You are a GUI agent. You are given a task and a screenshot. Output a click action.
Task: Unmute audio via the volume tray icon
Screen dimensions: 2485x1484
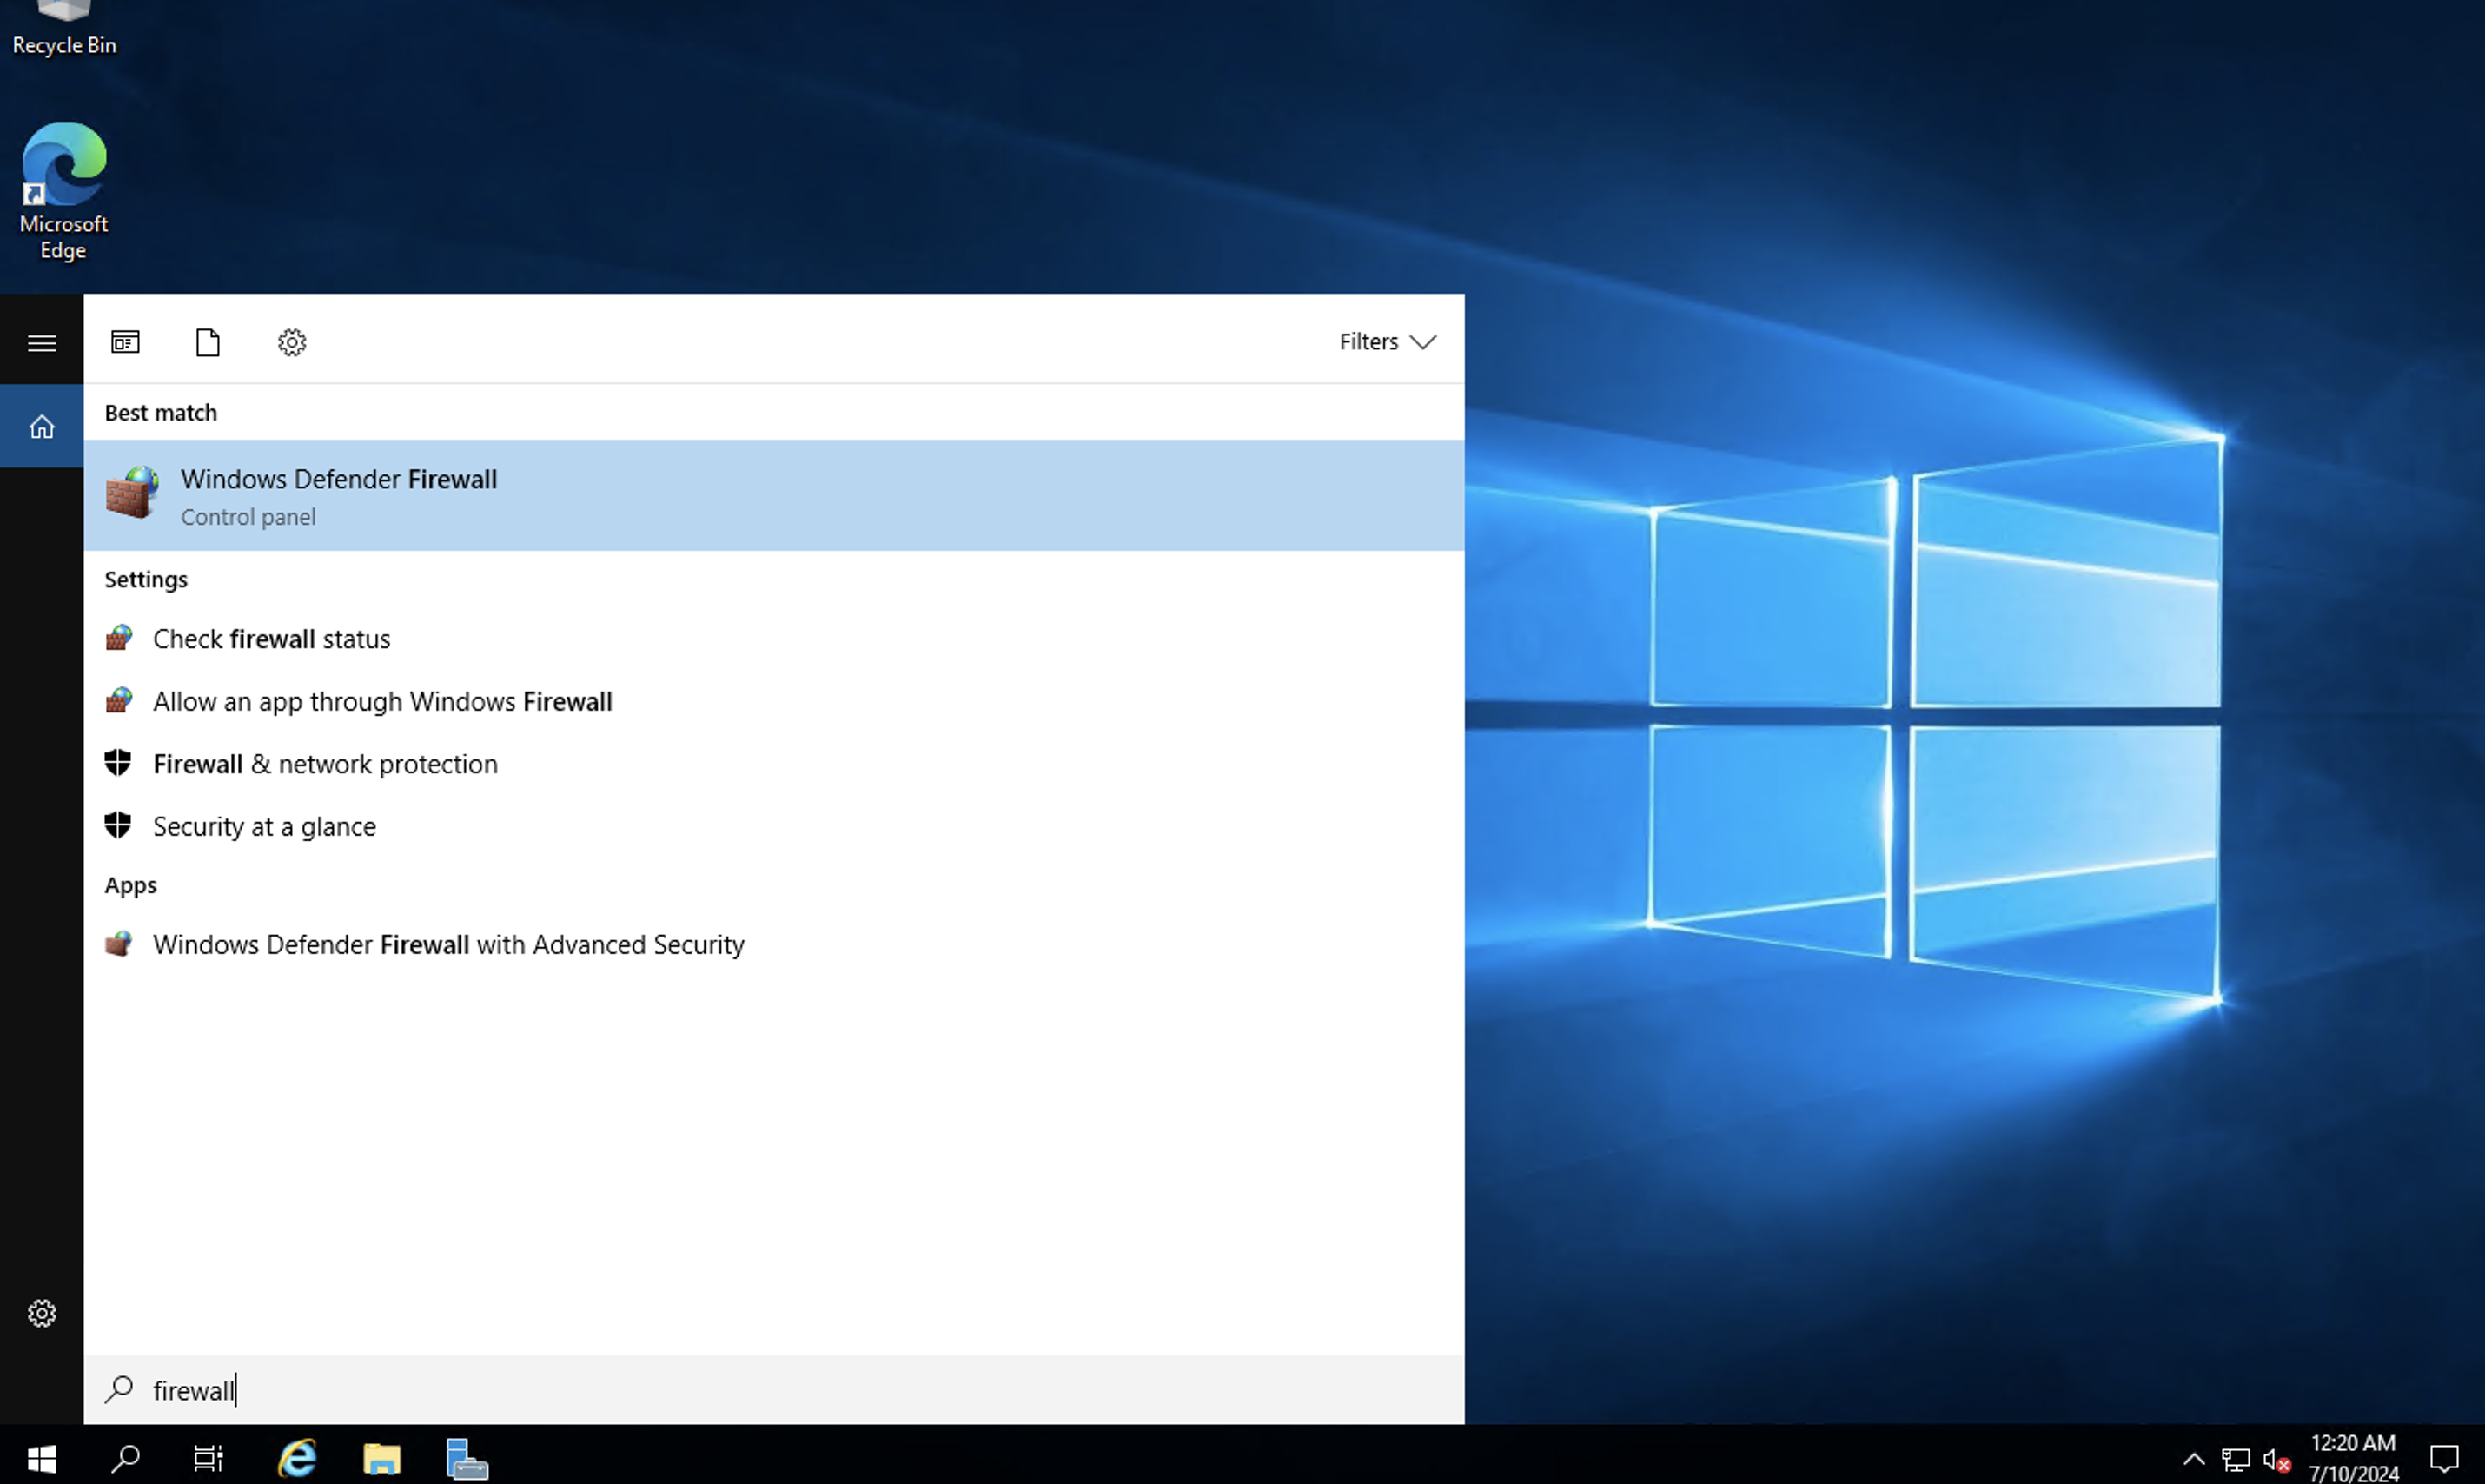(x=2277, y=1458)
